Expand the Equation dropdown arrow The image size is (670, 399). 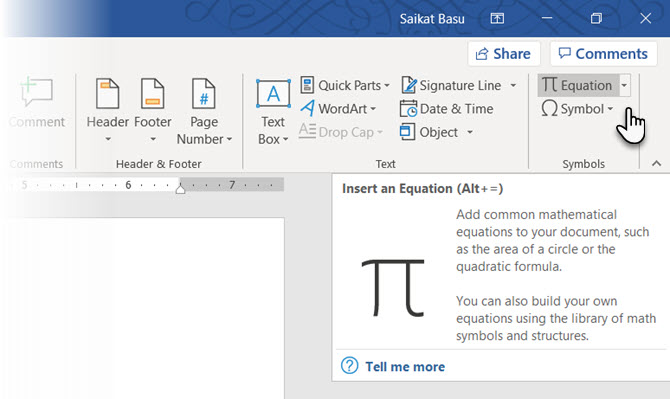(x=624, y=85)
